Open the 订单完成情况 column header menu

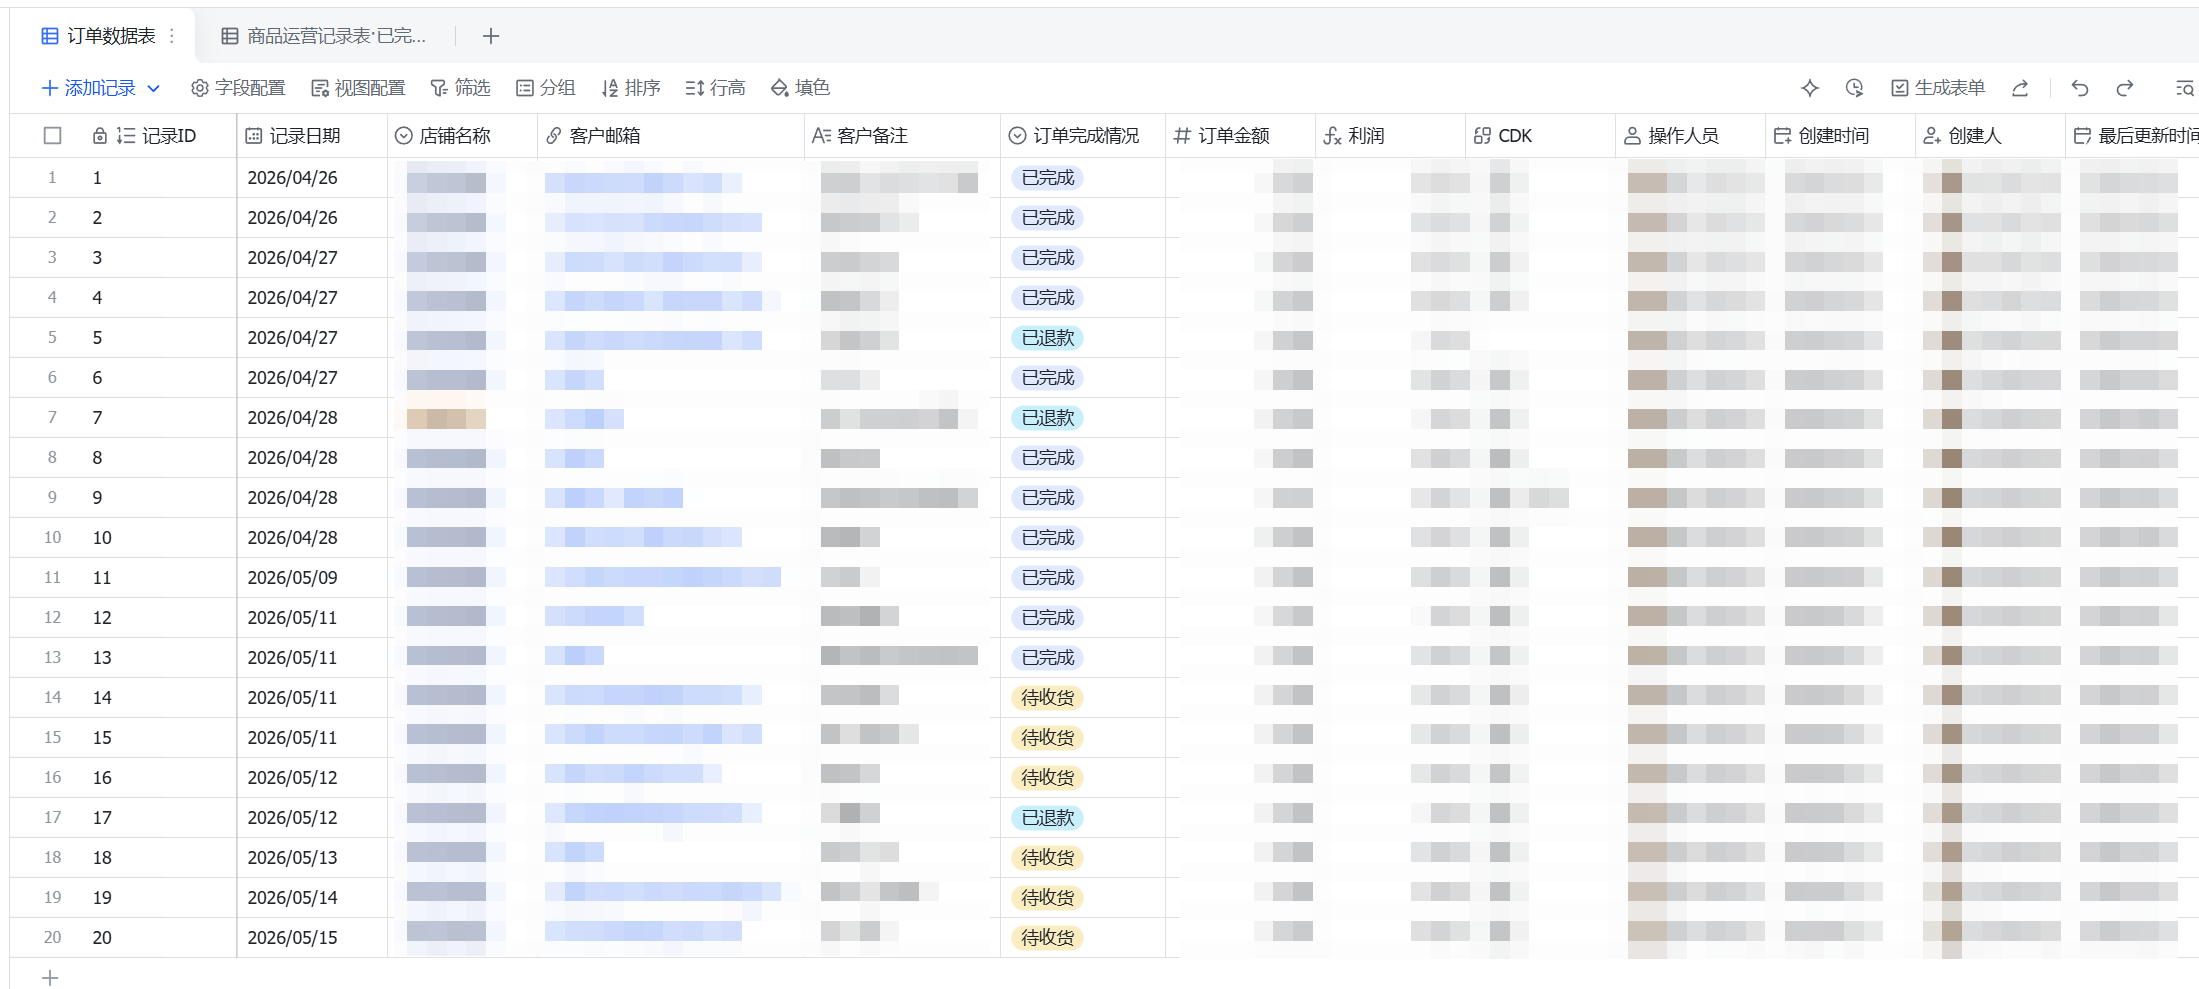click(x=1083, y=136)
